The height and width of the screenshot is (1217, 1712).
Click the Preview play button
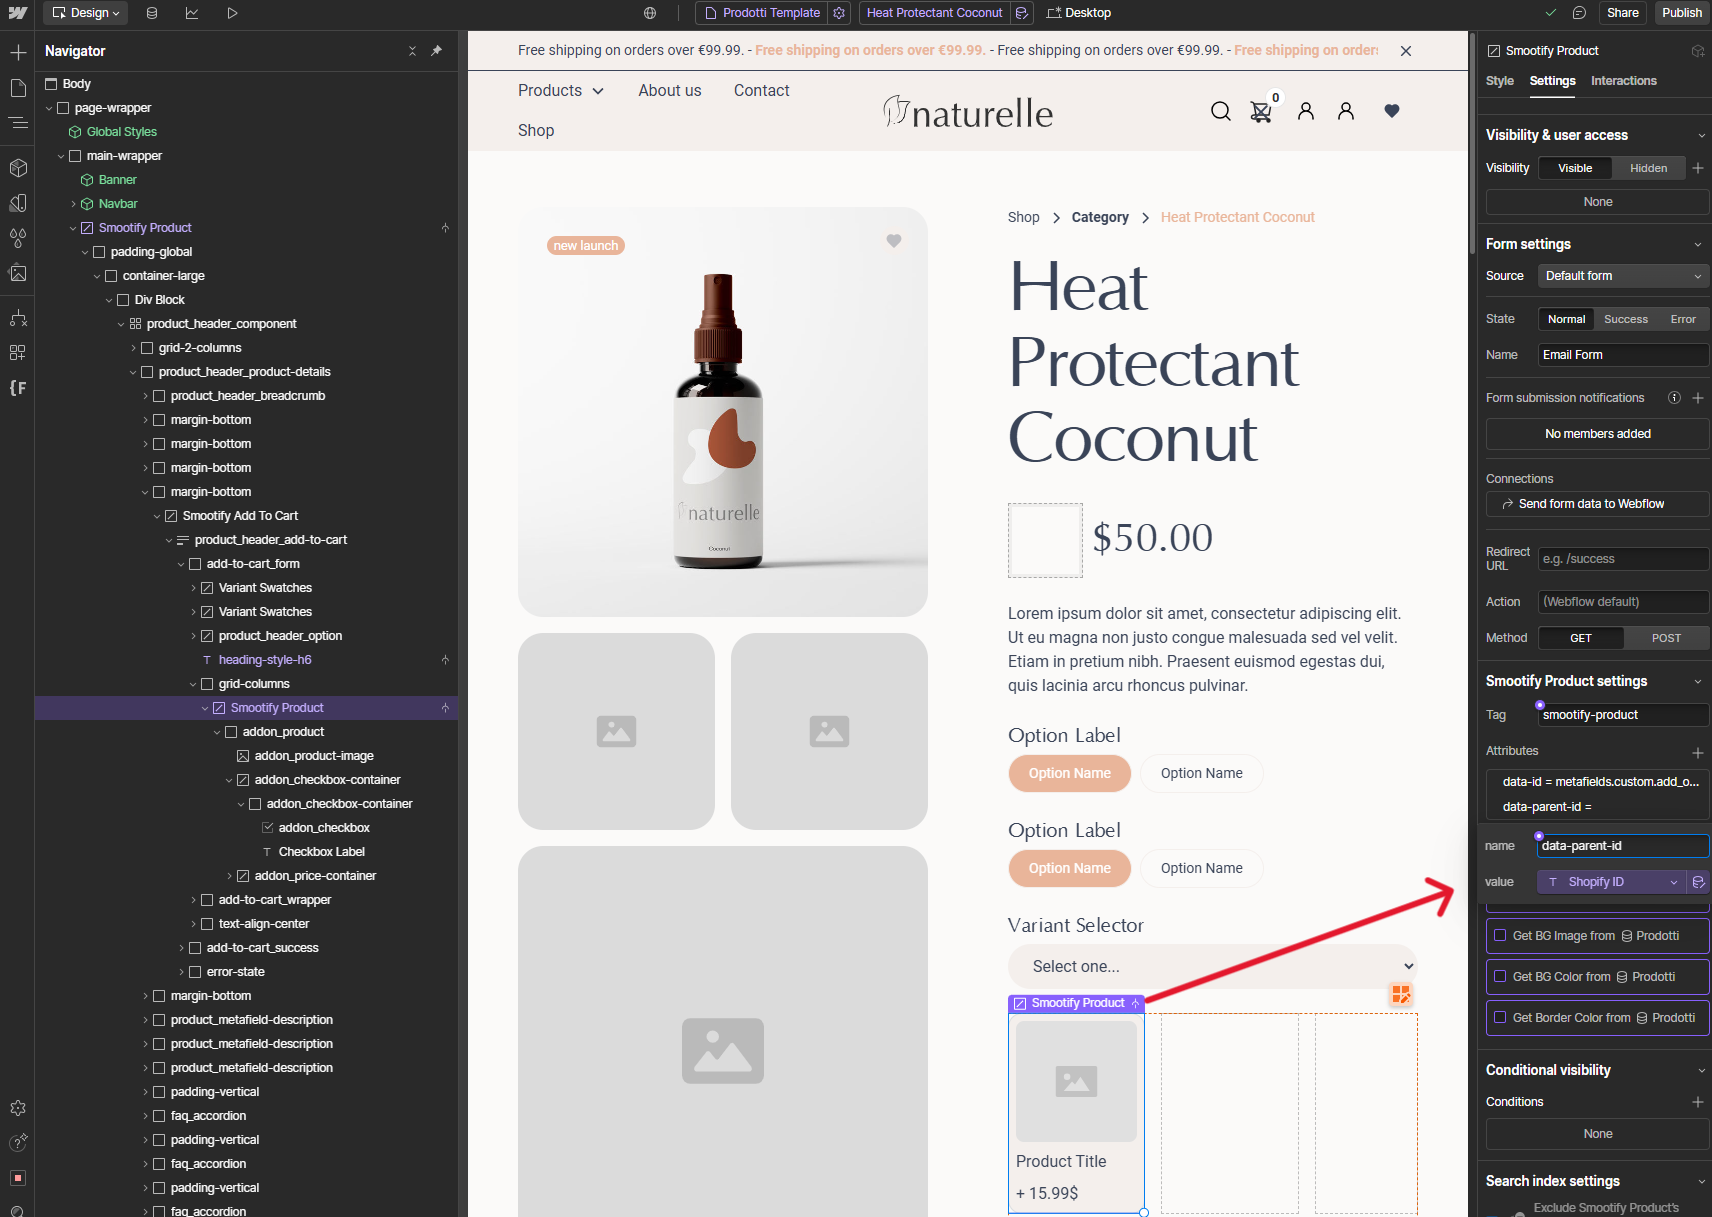click(x=232, y=13)
